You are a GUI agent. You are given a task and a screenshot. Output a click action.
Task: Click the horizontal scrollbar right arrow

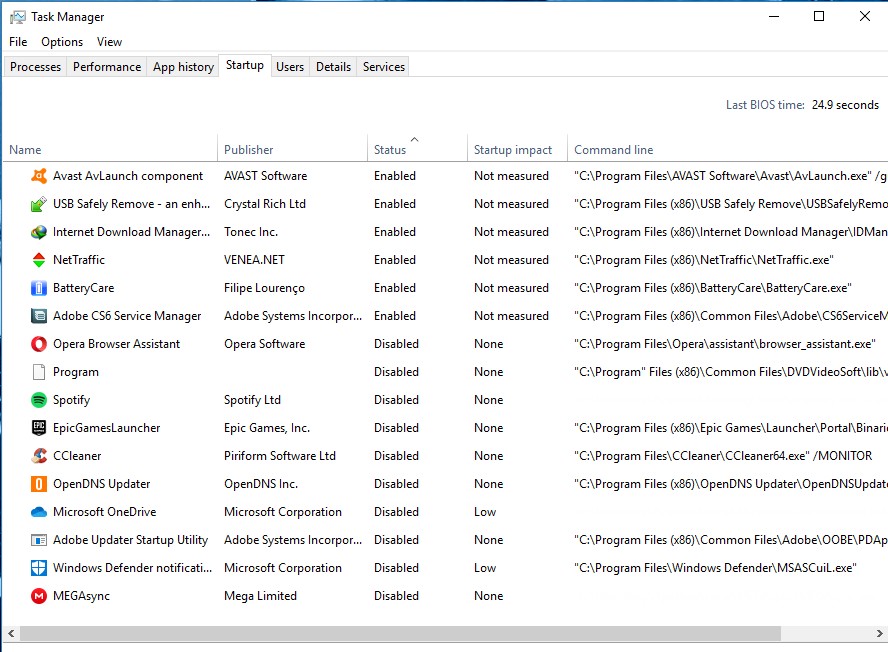click(x=880, y=633)
